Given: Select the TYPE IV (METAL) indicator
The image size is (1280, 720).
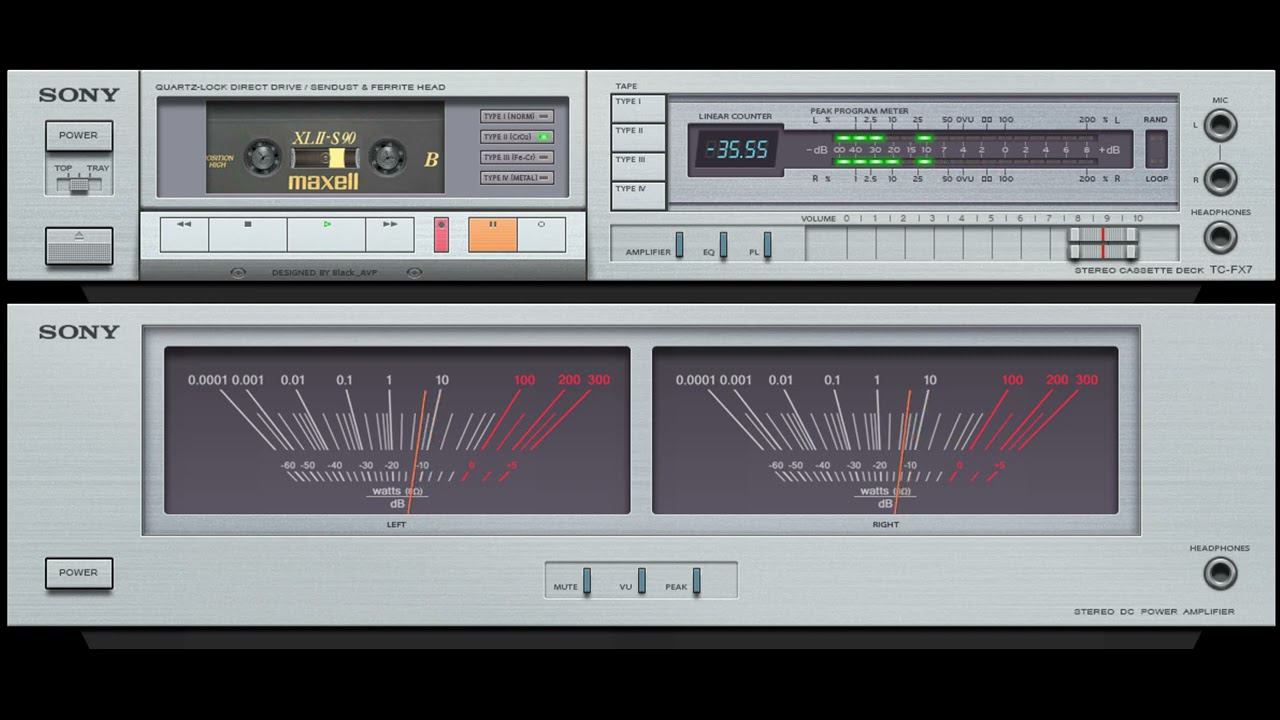Looking at the screenshot, I should (517, 178).
